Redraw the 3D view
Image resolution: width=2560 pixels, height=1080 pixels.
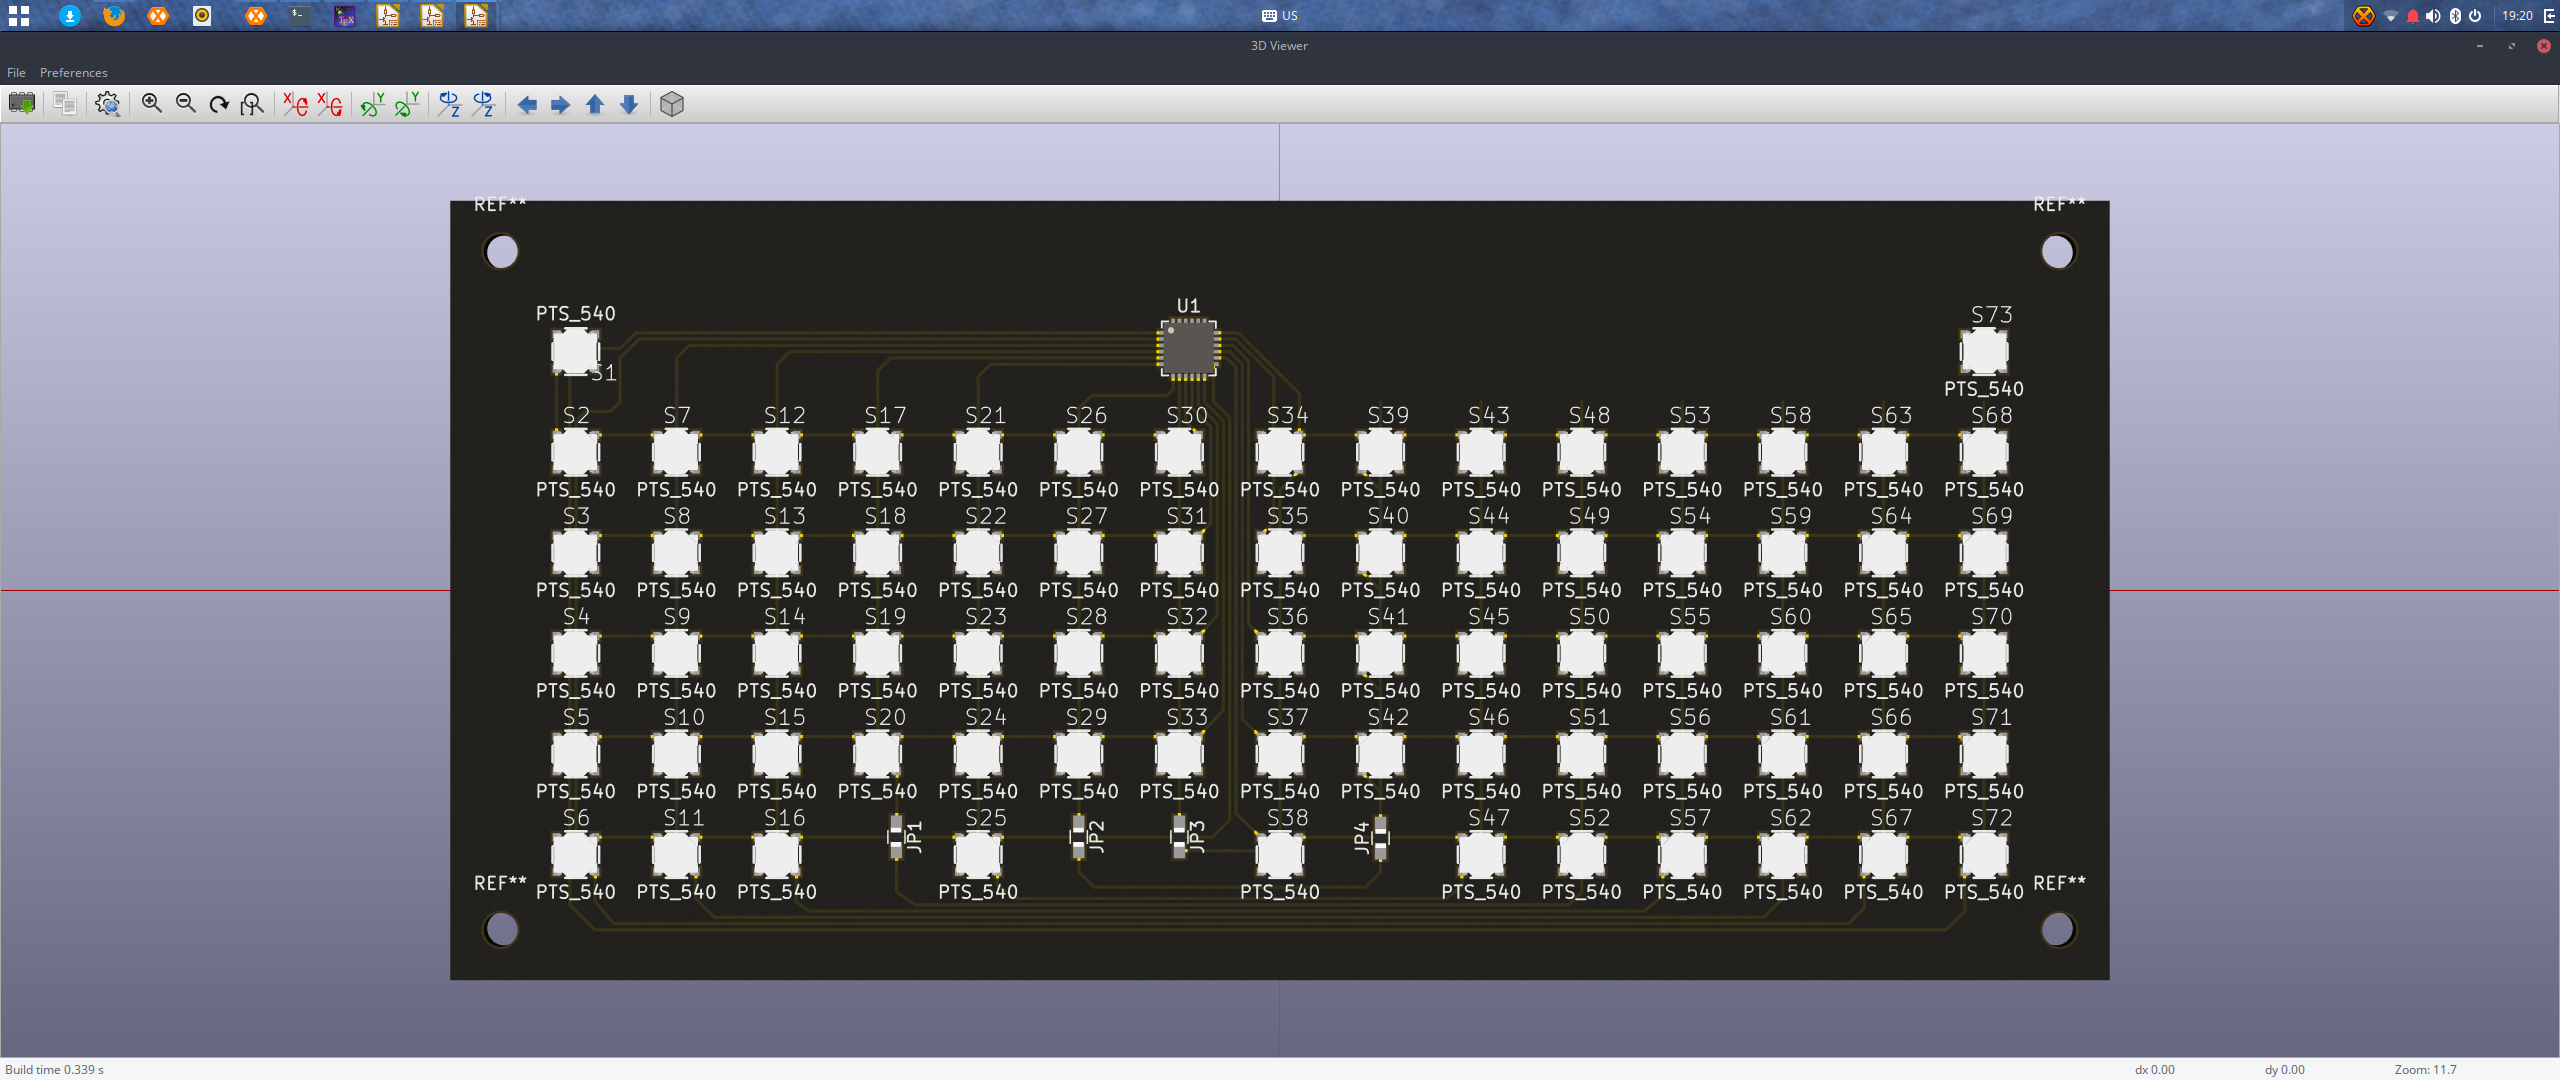tap(219, 104)
